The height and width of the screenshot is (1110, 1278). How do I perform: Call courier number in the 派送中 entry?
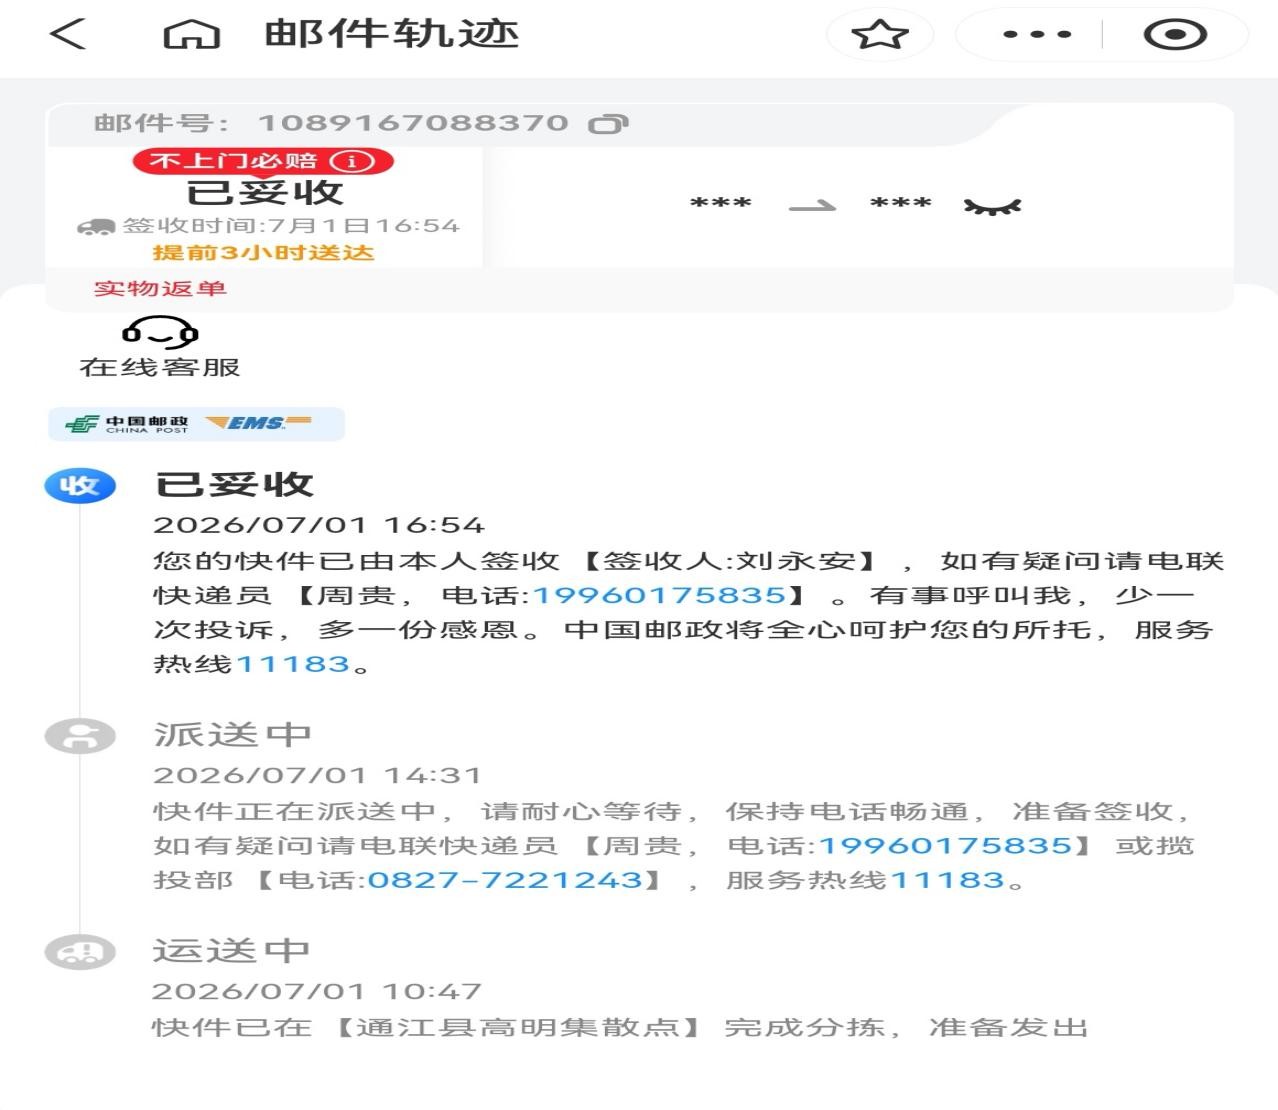pyautogui.click(x=946, y=846)
